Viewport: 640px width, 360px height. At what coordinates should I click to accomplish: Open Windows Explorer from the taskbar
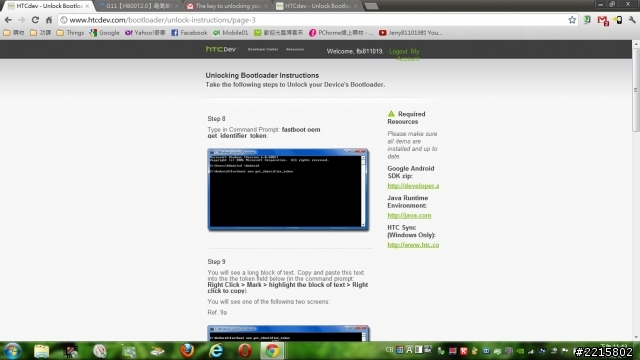[x=41, y=351]
